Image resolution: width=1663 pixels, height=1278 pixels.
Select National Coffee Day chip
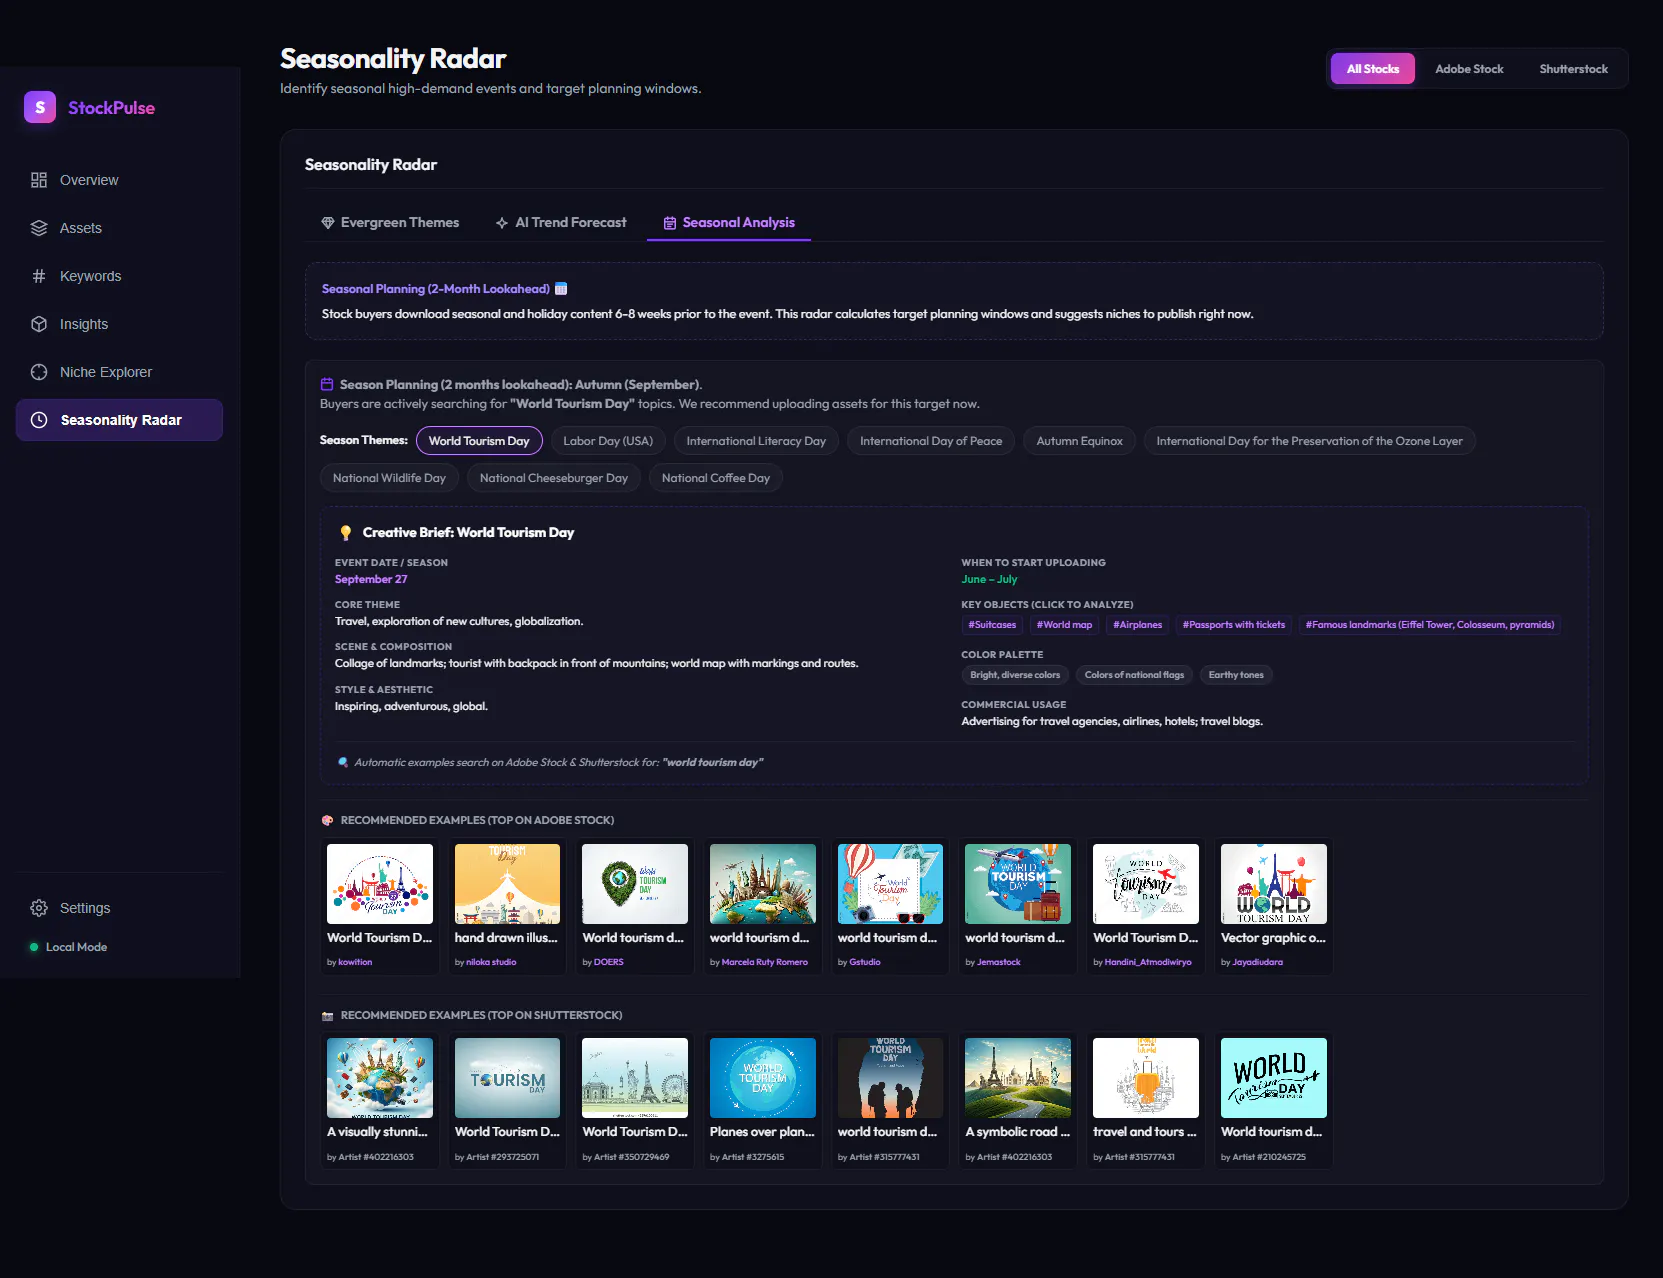[716, 478]
